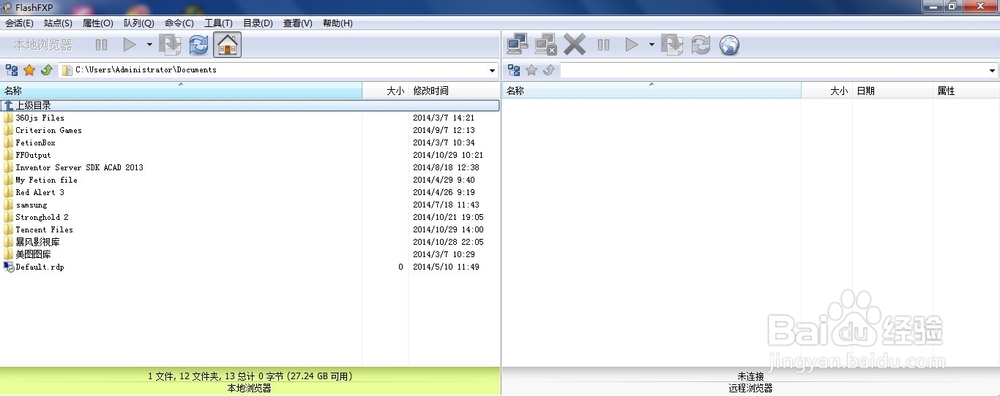Viewport: 1000px width, 396px height.
Task: Open the dropdown arrow beside local play button
Action: (149, 45)
